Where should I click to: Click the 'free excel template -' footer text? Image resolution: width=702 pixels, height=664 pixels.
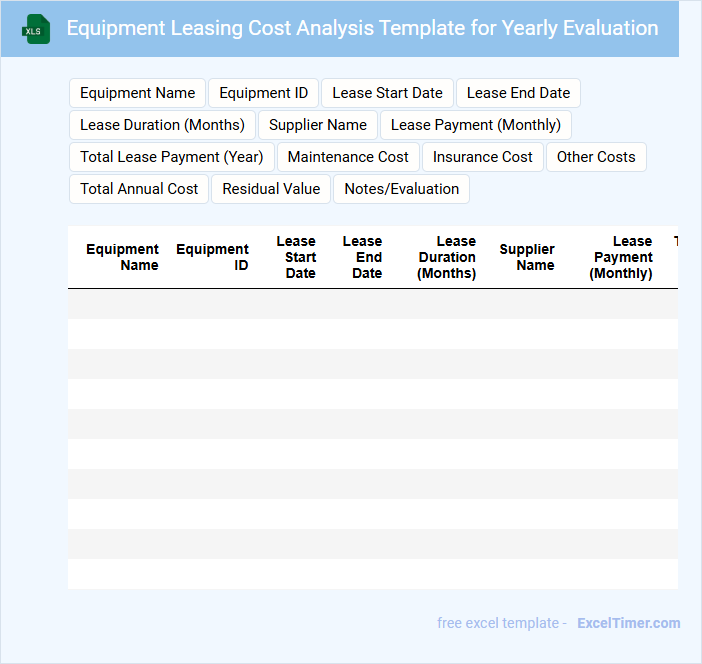[502, 623]
